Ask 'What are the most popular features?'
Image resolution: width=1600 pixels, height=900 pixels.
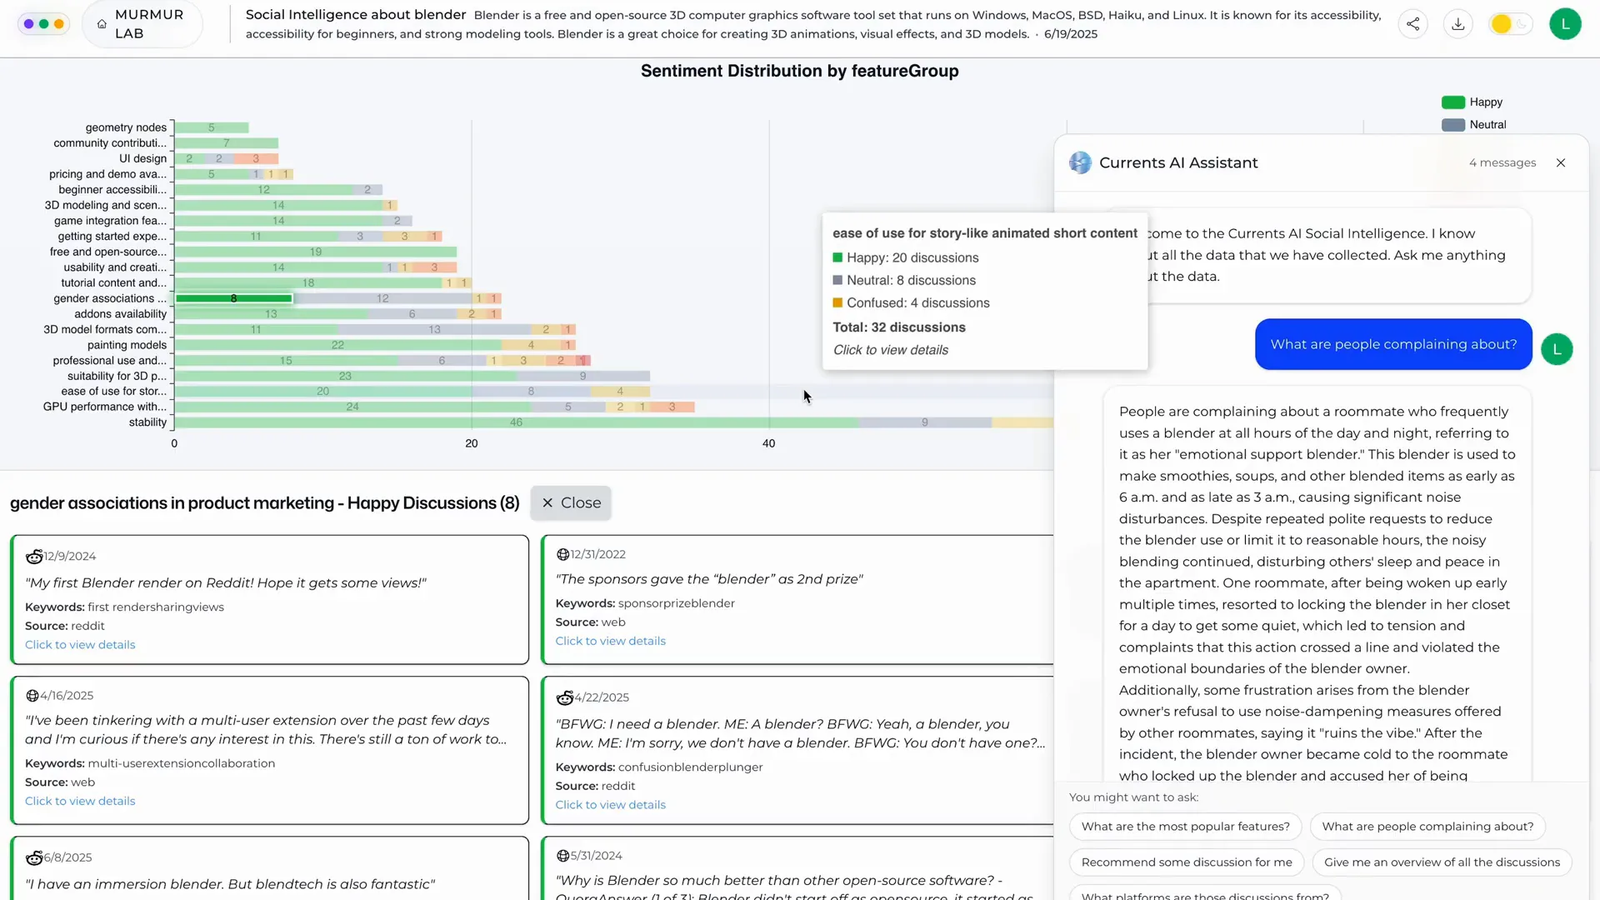click(x=1184, y=826)
